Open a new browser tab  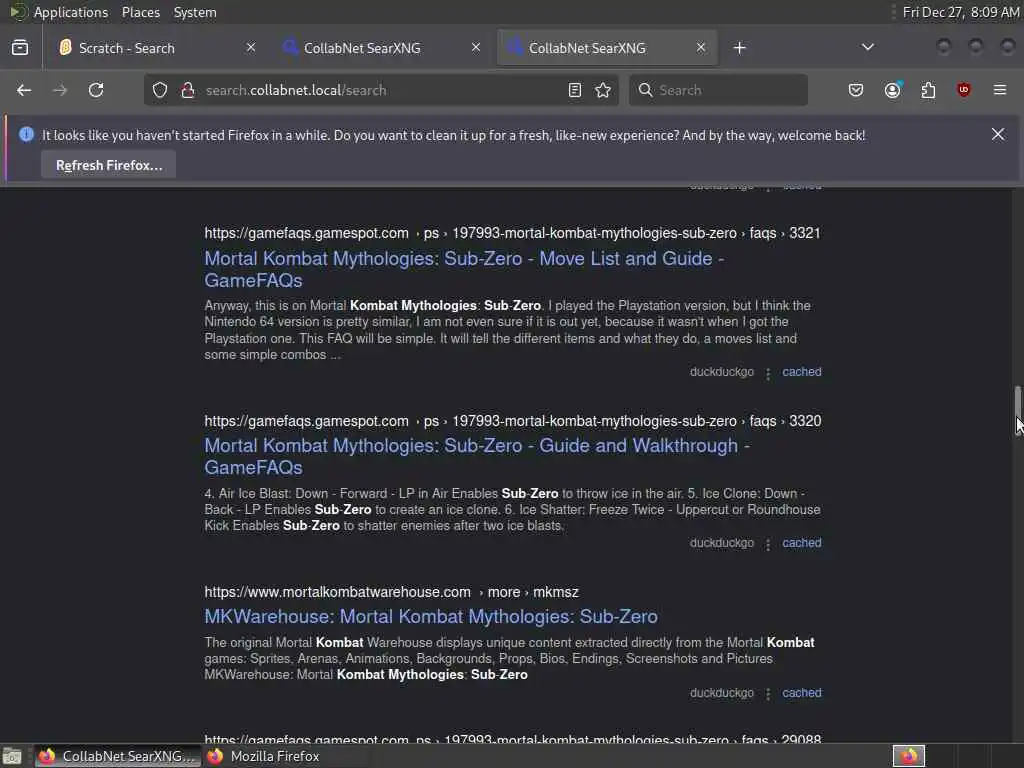tap(739, 48)
